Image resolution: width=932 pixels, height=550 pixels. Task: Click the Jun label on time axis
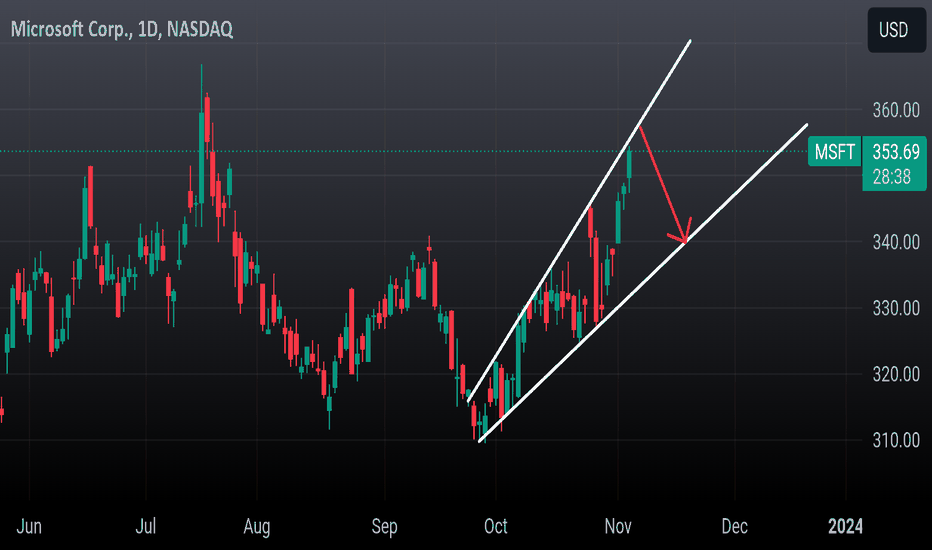click(29, 526)
